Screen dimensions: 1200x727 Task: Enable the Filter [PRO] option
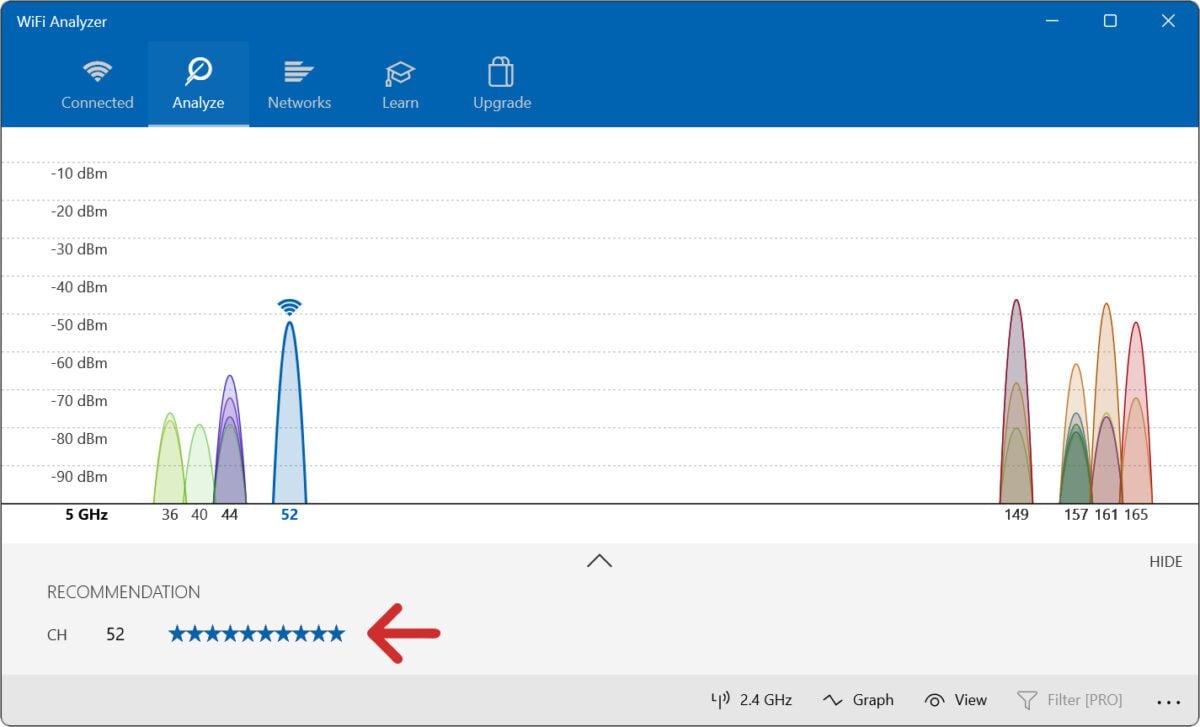[1072, 700]
